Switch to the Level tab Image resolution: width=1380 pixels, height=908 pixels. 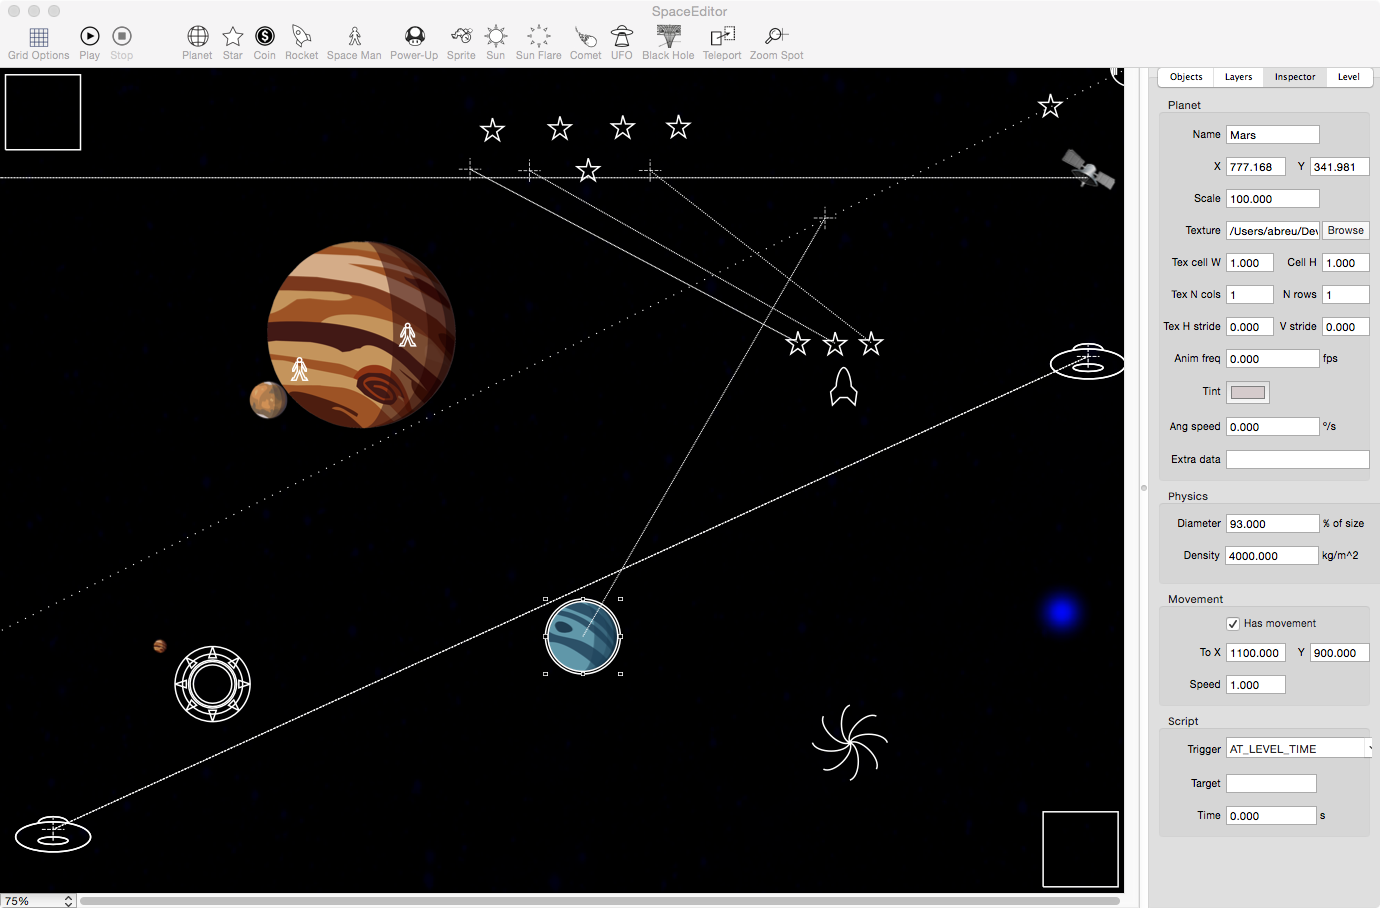[1349, 77]
